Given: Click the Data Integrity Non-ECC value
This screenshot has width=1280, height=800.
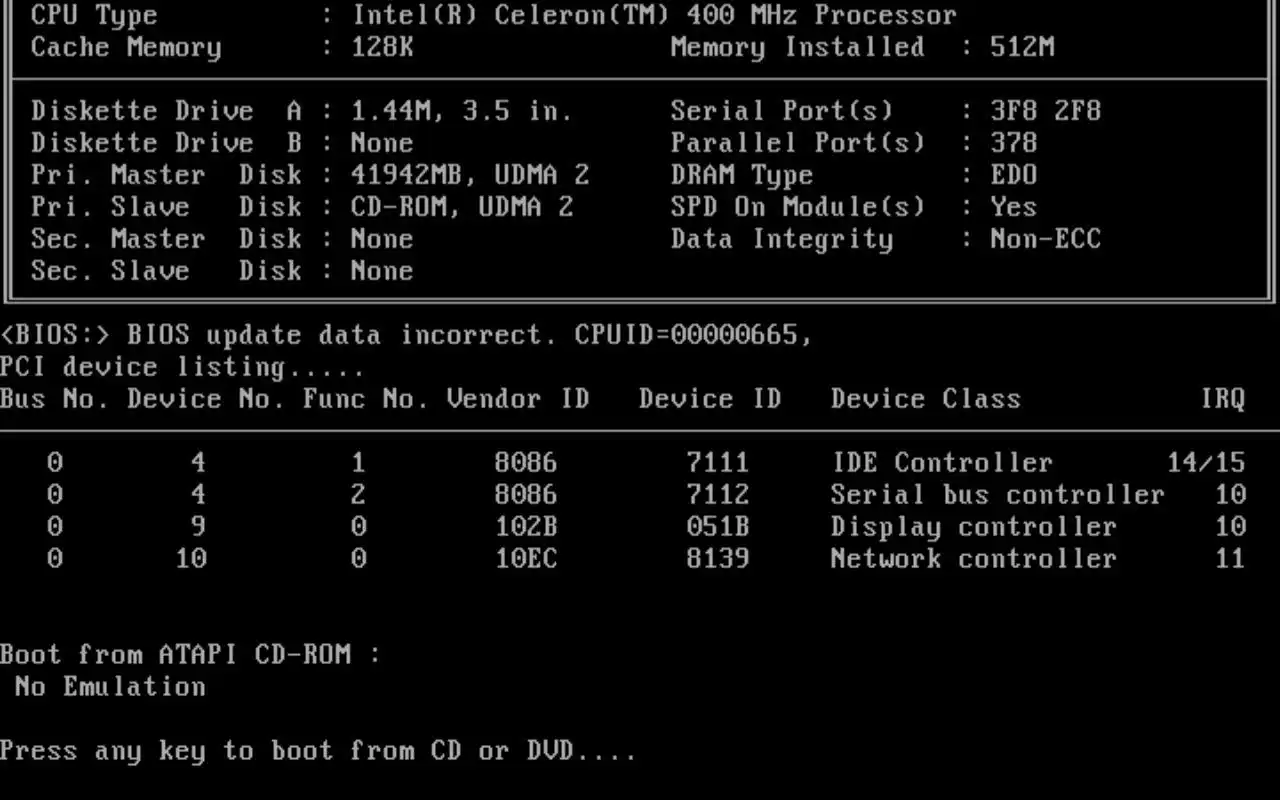Looking at the screenshot, I should click(1045, 239).
